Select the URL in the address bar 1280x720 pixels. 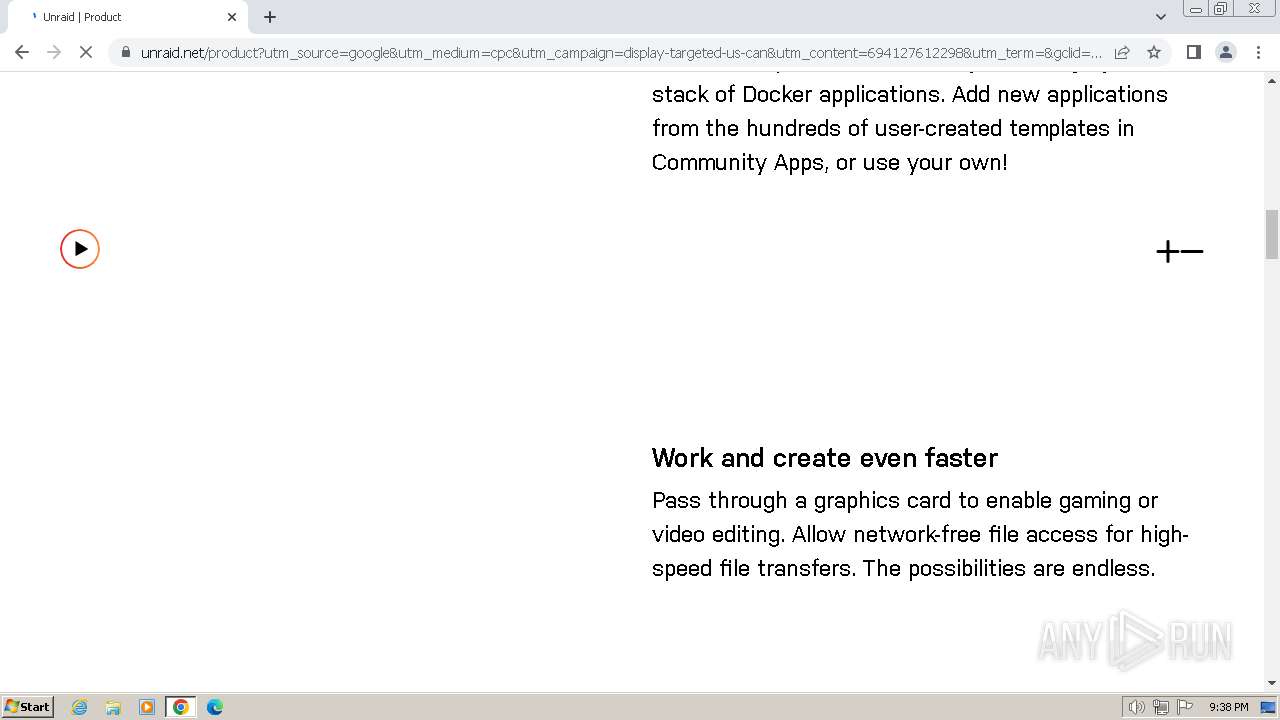pyautogui.click(x=621, y=52)
